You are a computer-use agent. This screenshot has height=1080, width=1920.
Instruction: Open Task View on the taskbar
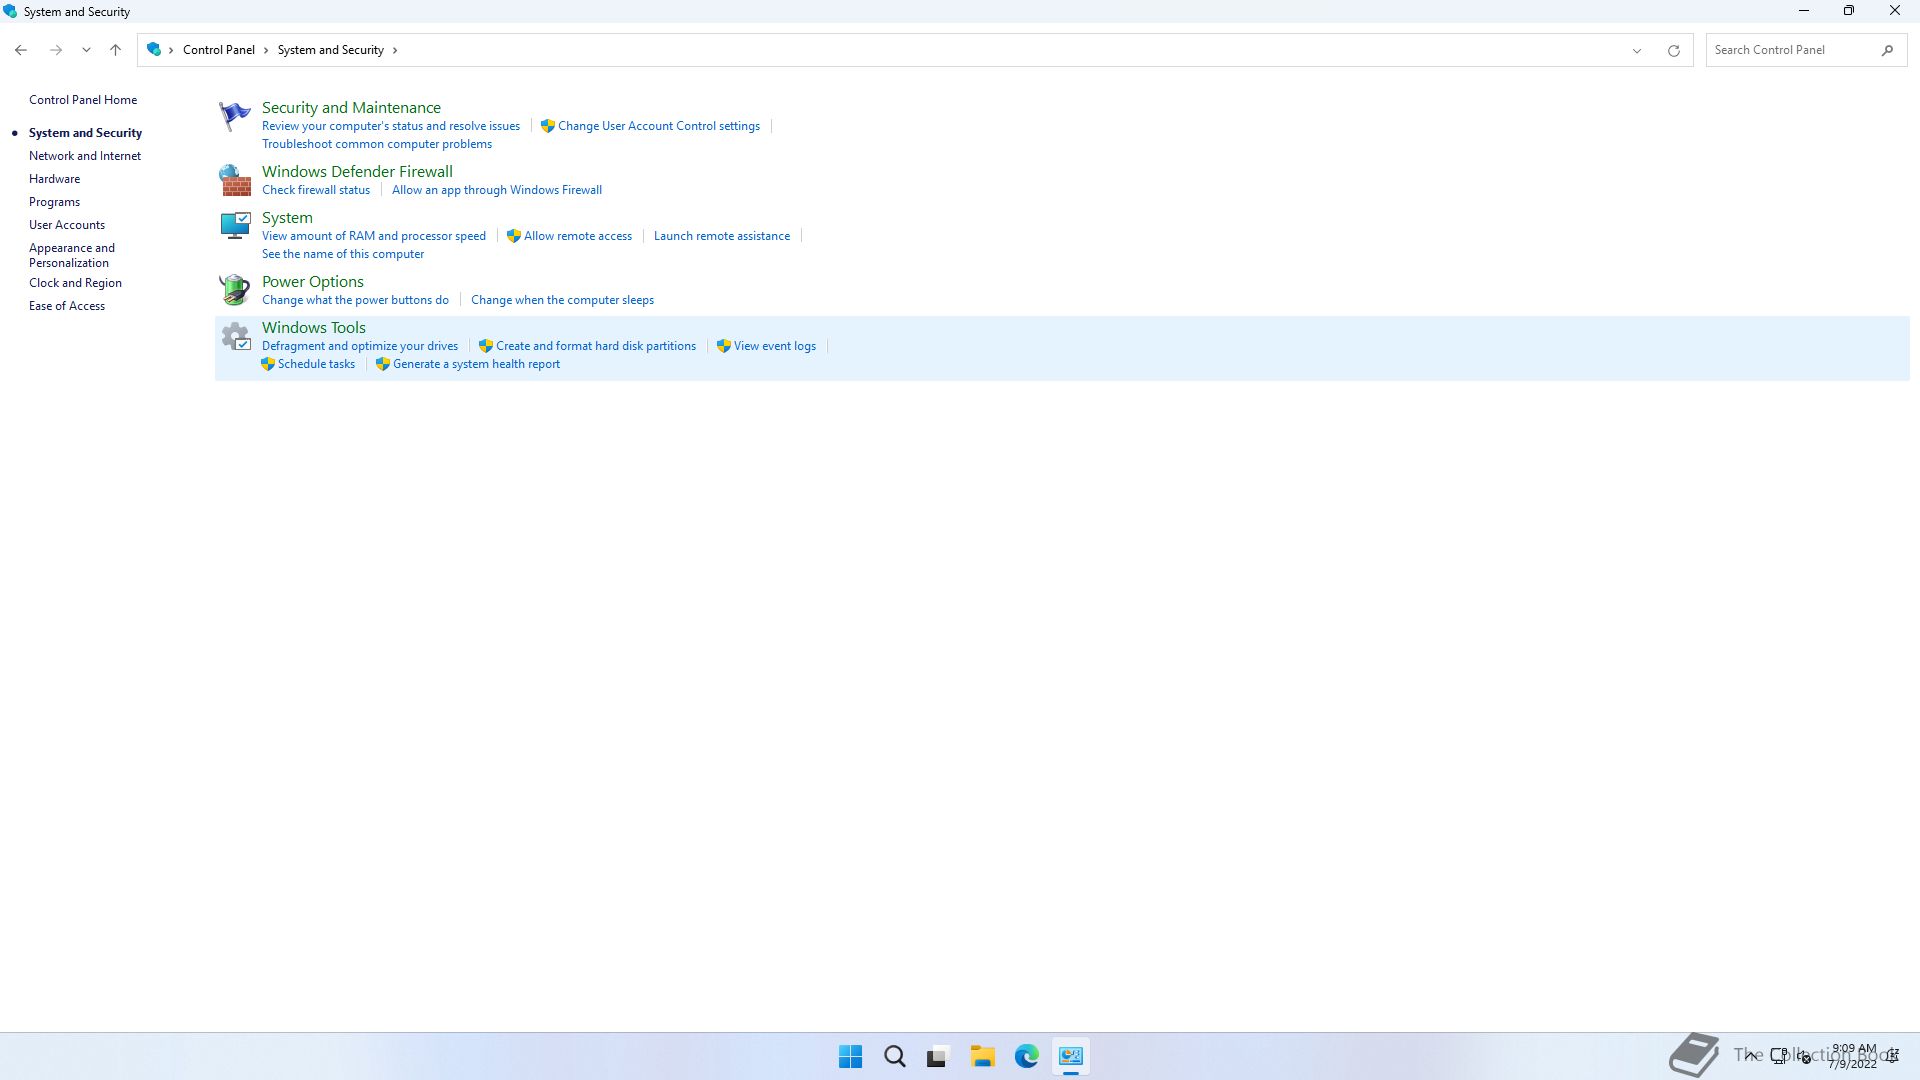point(938,1056)
